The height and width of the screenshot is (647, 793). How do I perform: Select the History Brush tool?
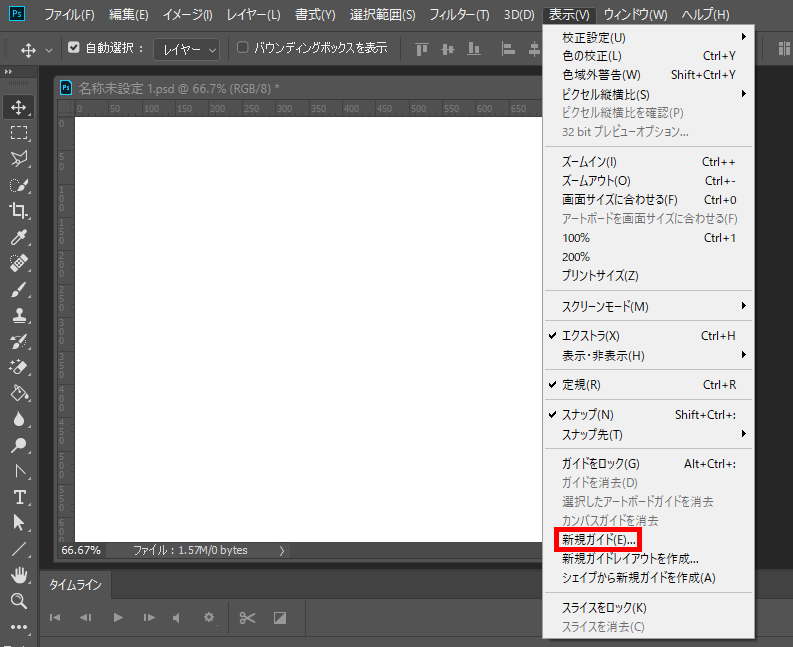pyautogui.click(x=19, y=341)
